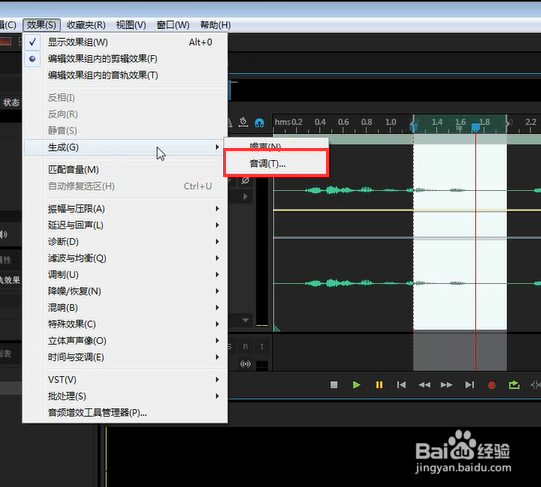Expand VST(V) submenu
Image resolution: width=541 pixels, height=487 pixels.
click(125, 380)
